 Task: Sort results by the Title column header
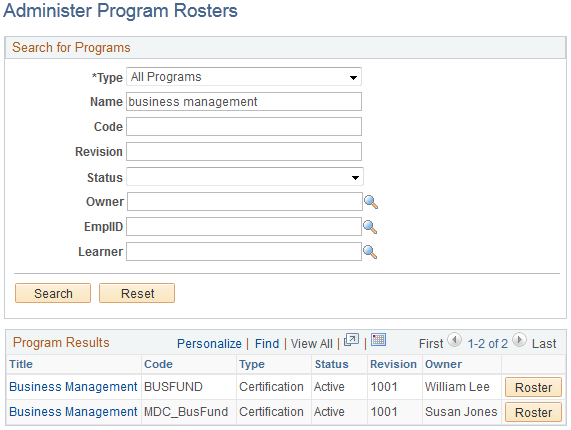click(21, 364)
